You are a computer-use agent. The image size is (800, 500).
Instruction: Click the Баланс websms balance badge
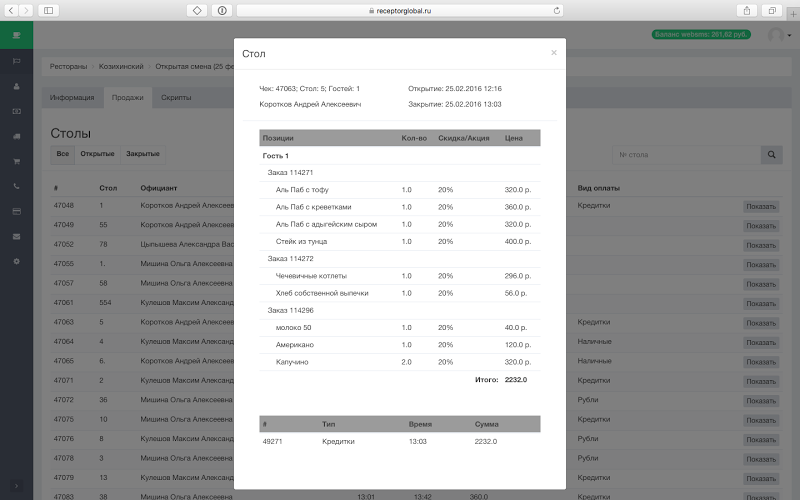point(701,34)
